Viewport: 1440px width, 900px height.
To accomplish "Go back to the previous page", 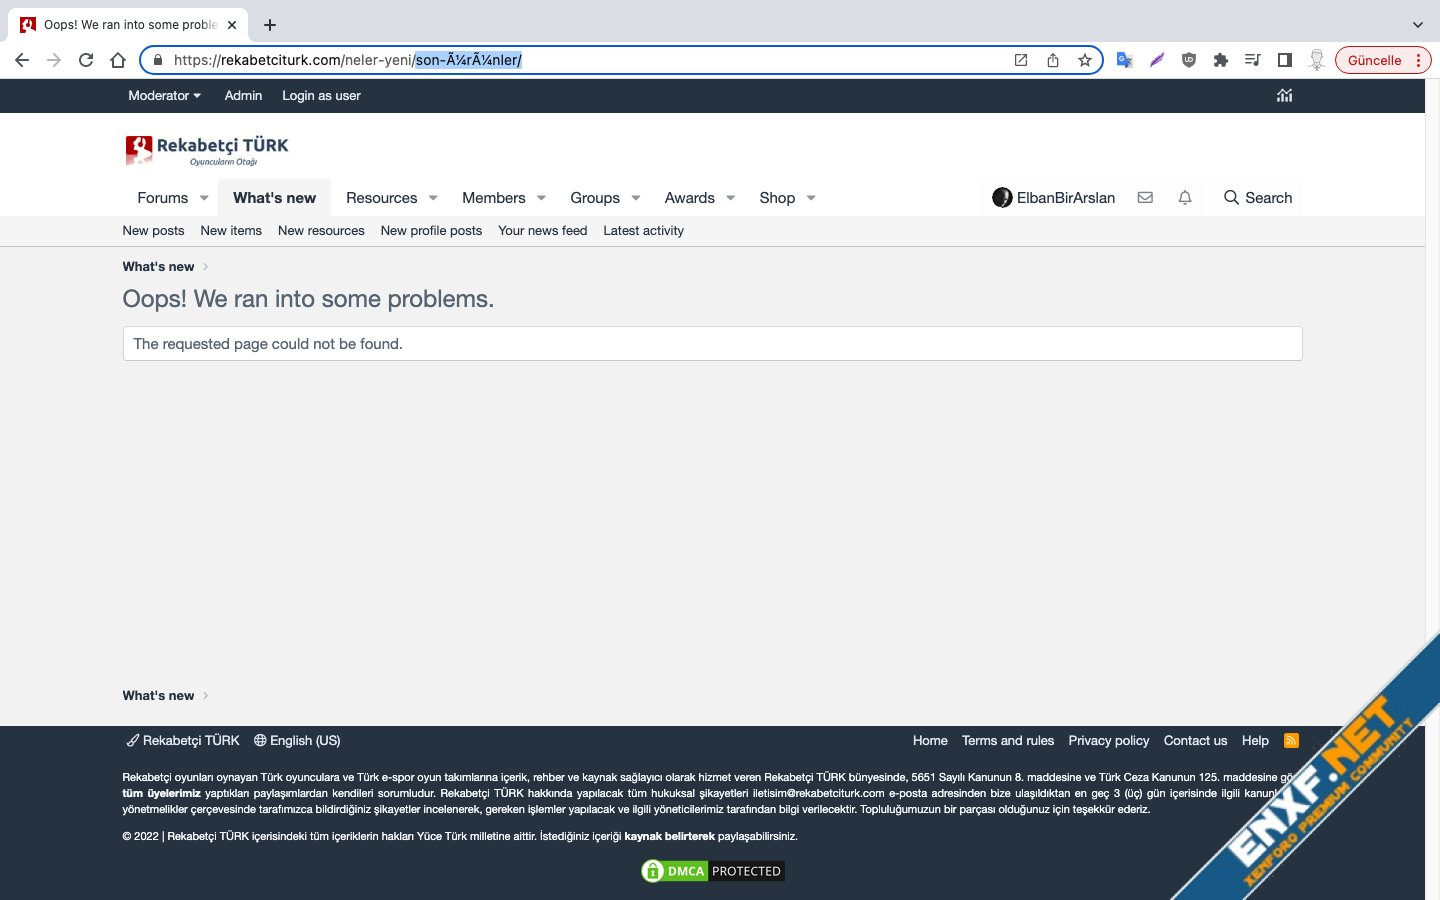I will coord(22,60).
